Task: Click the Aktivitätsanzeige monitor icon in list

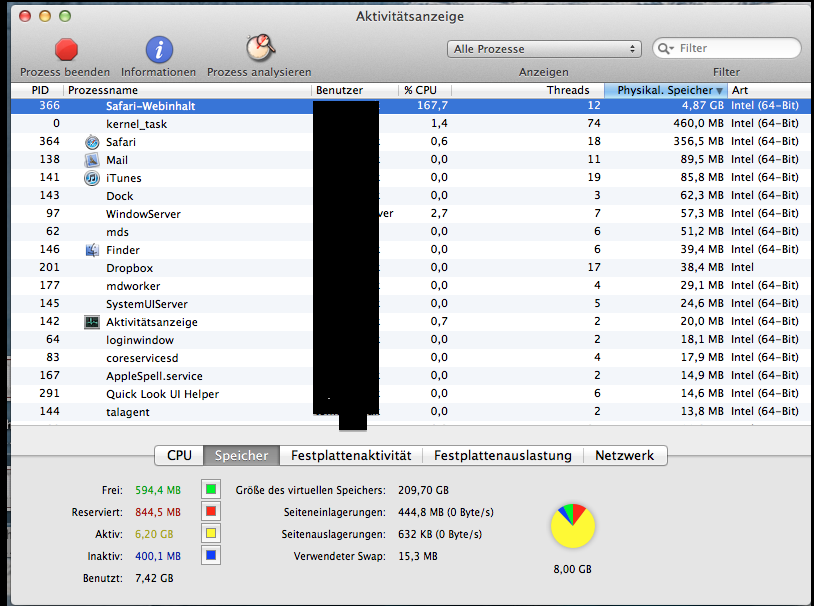Action: pyautogui.click(x=92, y=322)
